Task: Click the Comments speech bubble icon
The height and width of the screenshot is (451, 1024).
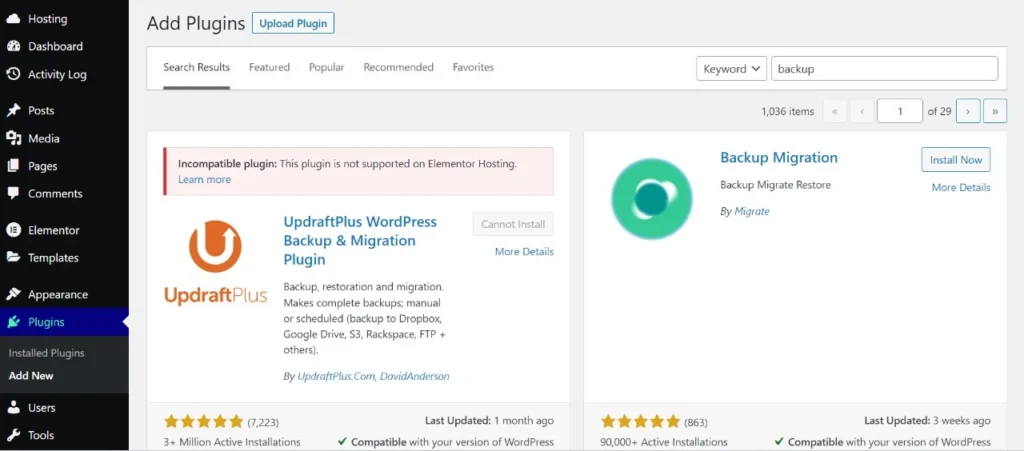Action: pyautogui.click(x=13, y=194)
